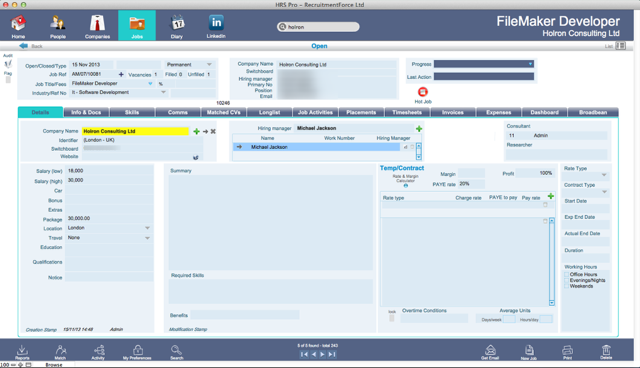Open the Matched CVs tab

pyautogui.click(x=224, y=112)
